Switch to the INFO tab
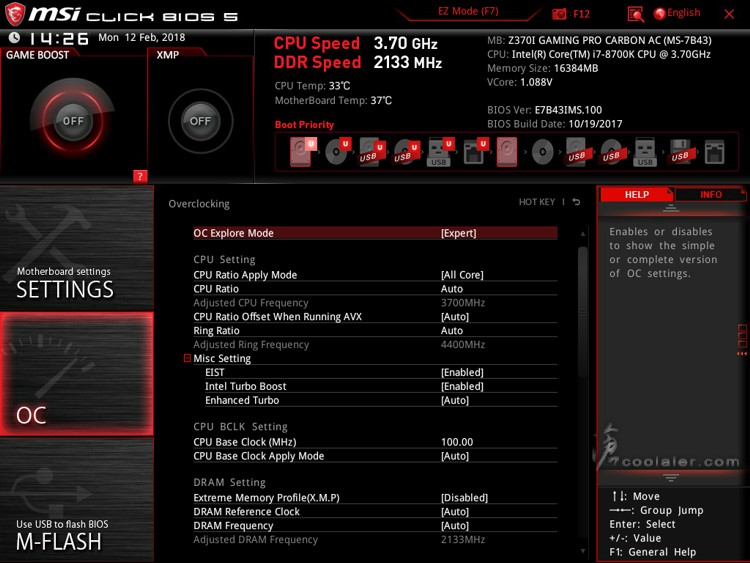 pos(711,194)
